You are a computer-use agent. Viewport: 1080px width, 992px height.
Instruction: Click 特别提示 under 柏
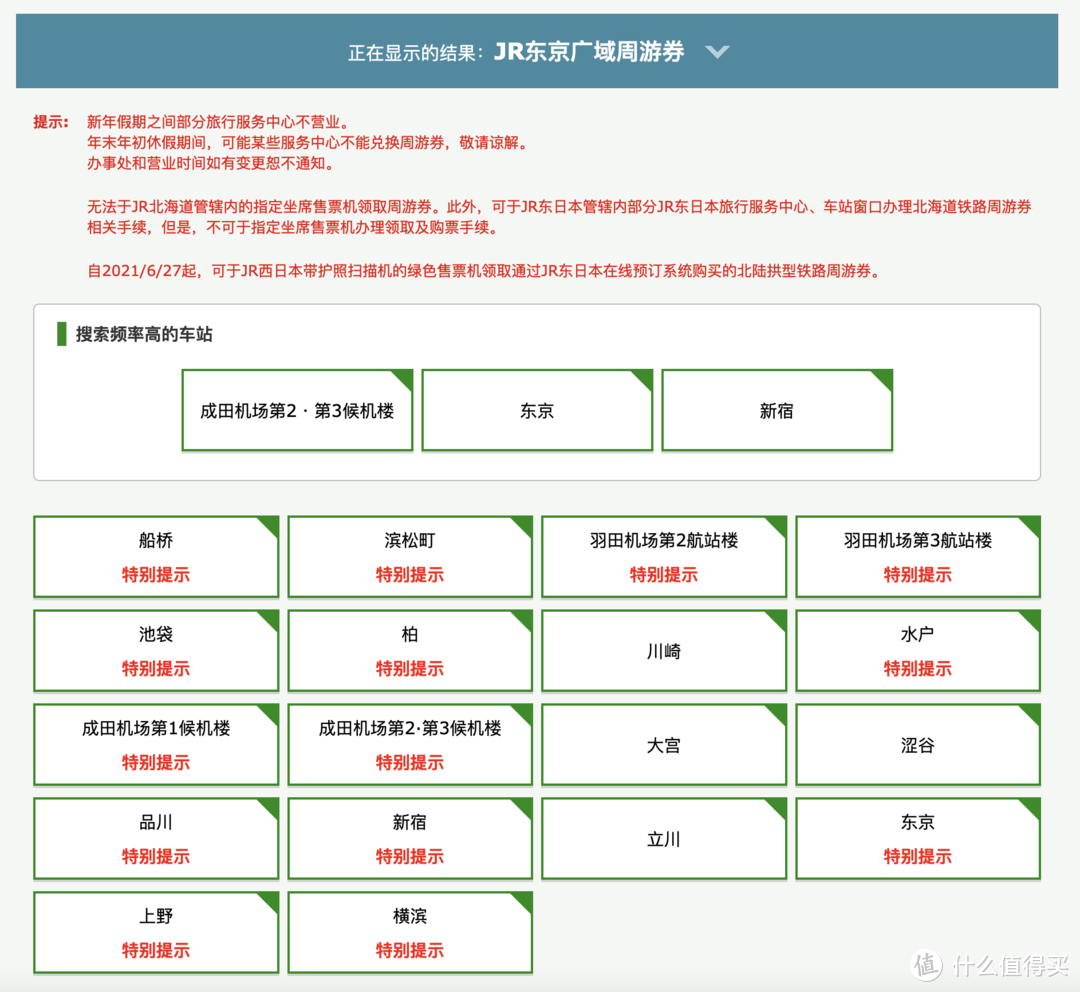[x=410, y=668]
